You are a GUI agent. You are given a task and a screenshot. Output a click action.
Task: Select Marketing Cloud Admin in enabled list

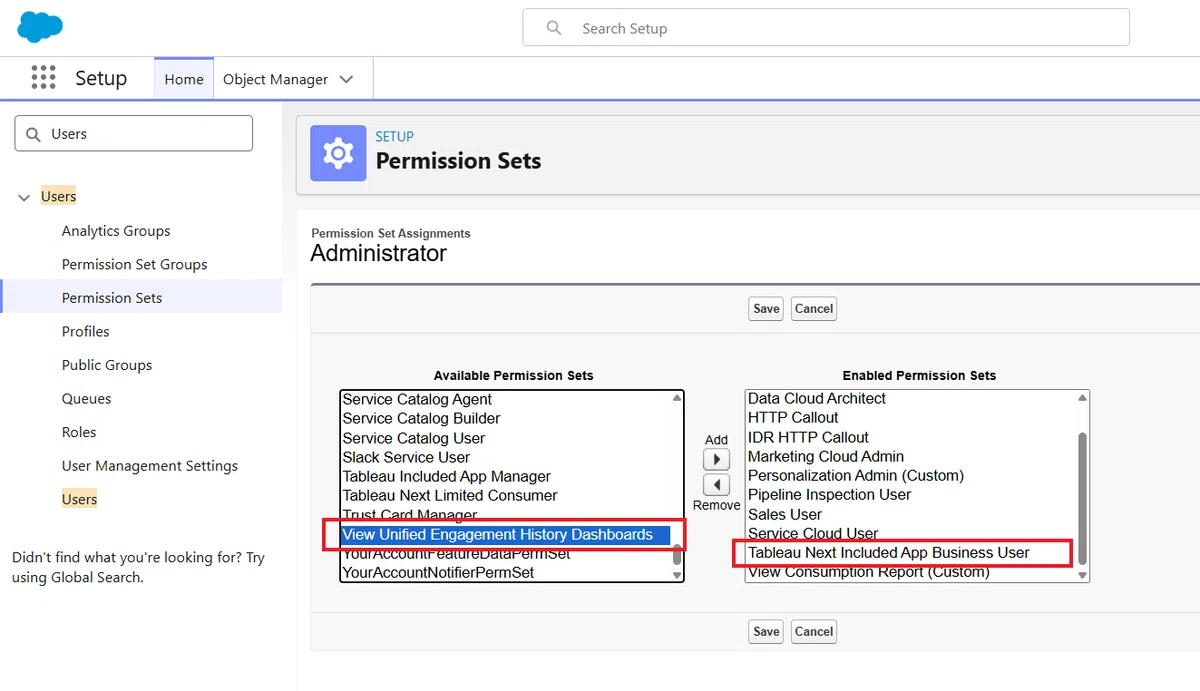tap(826, 456)
